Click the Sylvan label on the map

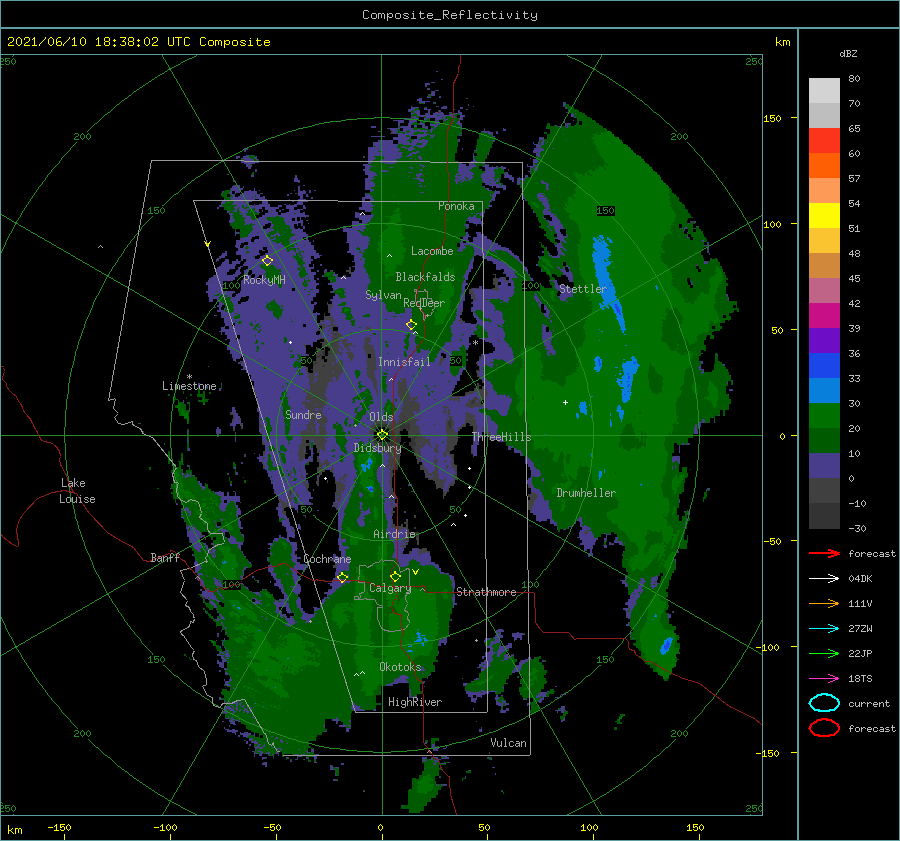[383, 295]
